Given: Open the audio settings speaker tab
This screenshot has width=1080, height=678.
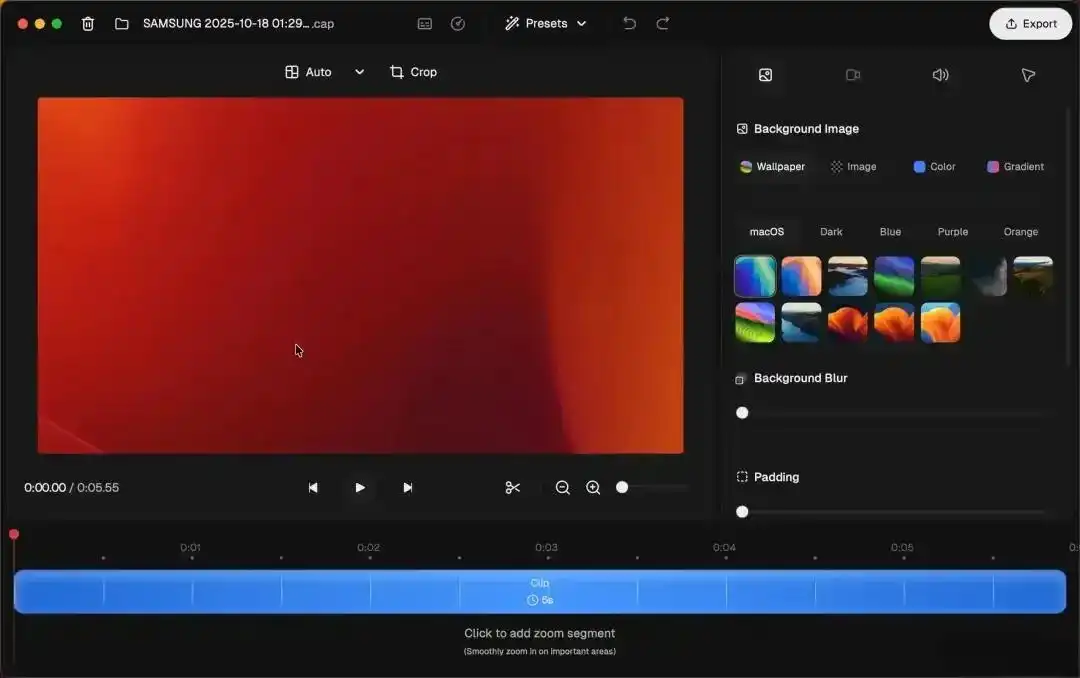Looking at the screenshot, I should click(x=940, y=75).
